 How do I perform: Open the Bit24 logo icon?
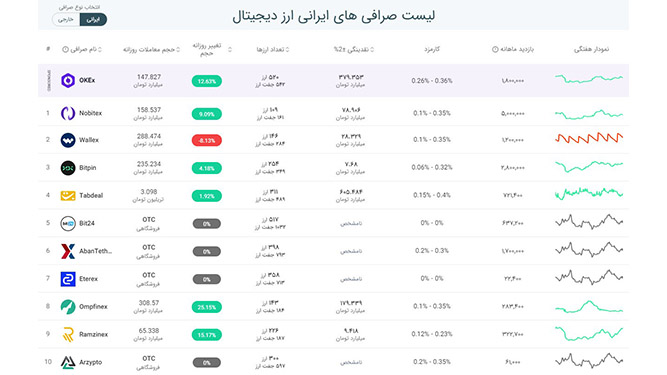(x=68, y=223)
